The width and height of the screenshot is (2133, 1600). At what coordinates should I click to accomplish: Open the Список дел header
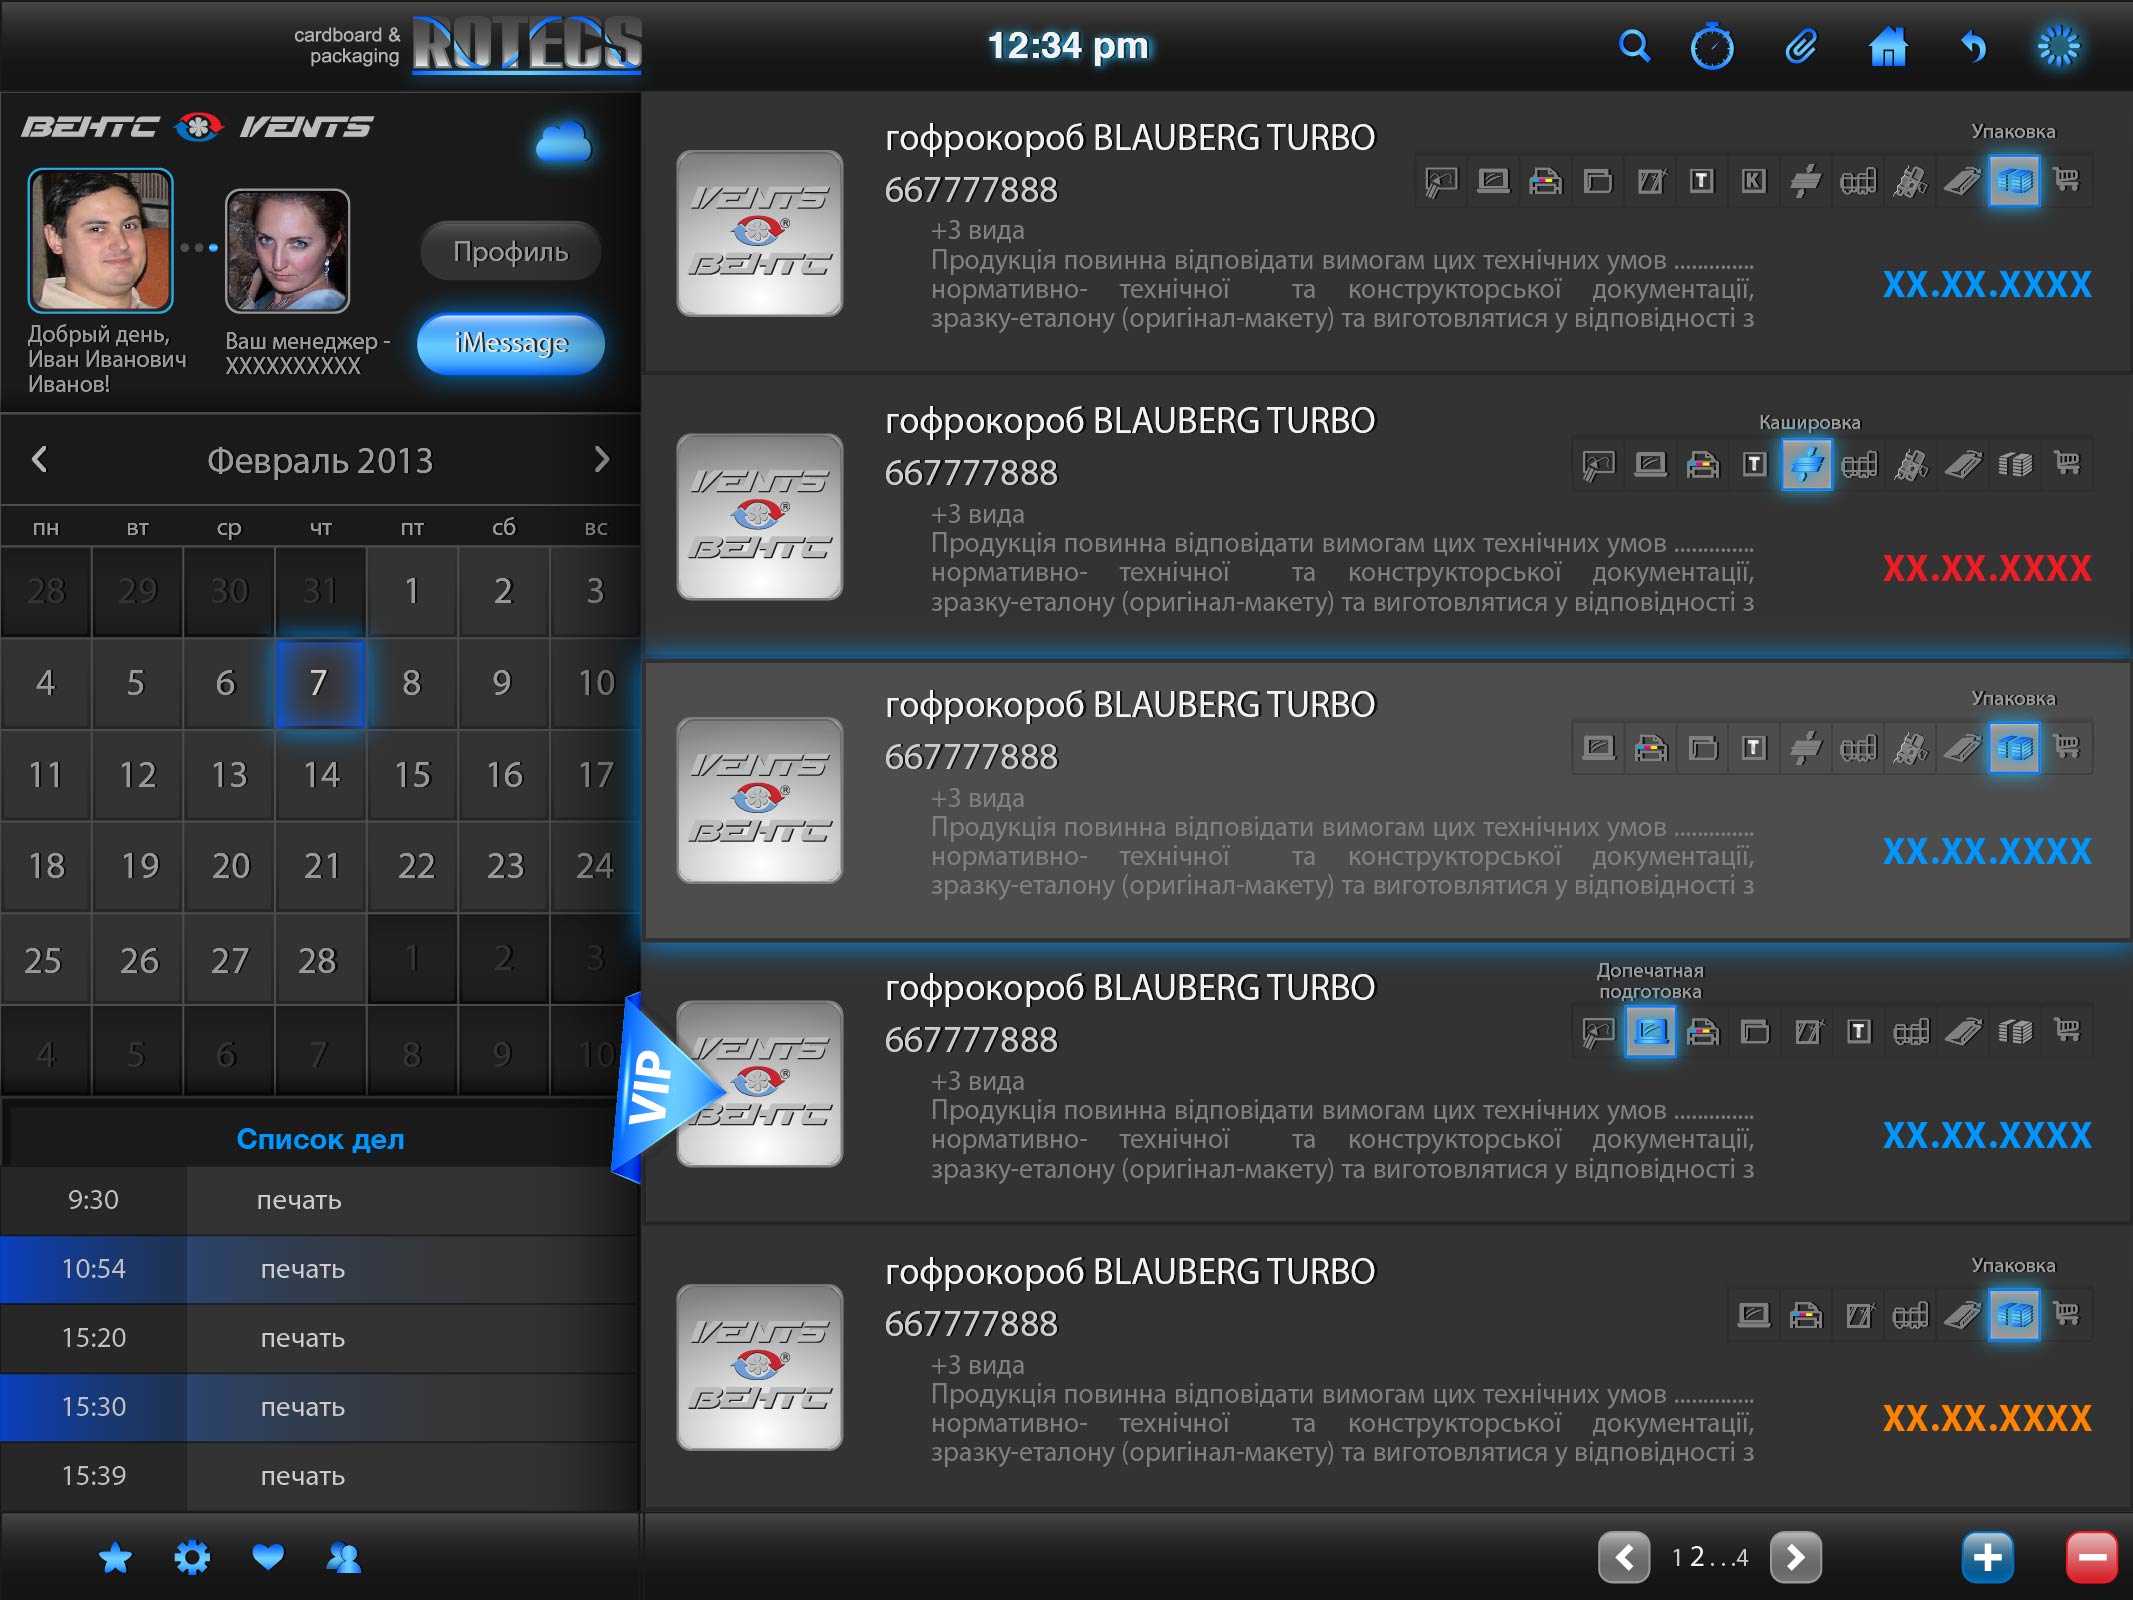coord(320,1138)
